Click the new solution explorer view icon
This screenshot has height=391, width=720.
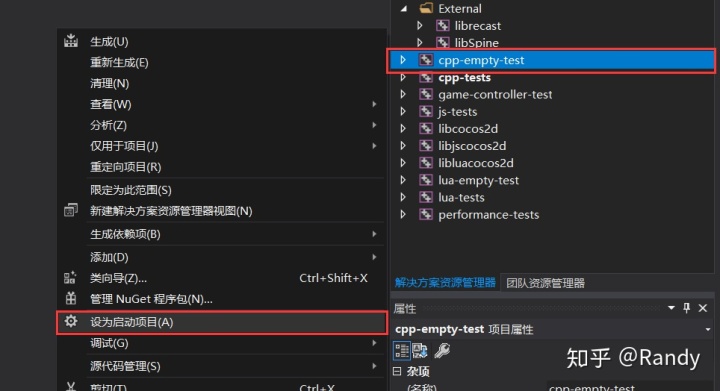(x=71, y=210)
